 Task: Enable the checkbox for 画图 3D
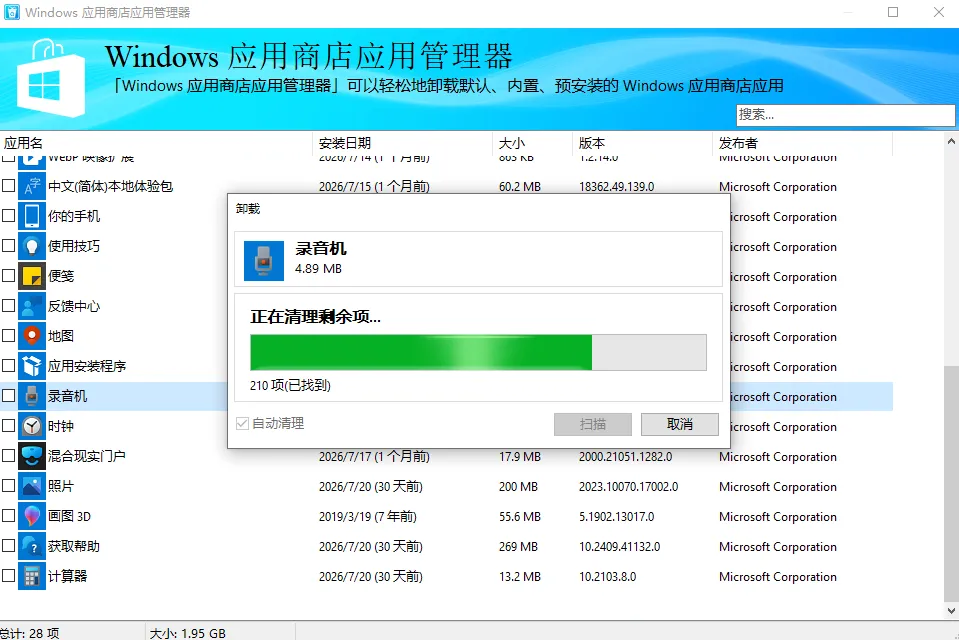click(9, 515)
